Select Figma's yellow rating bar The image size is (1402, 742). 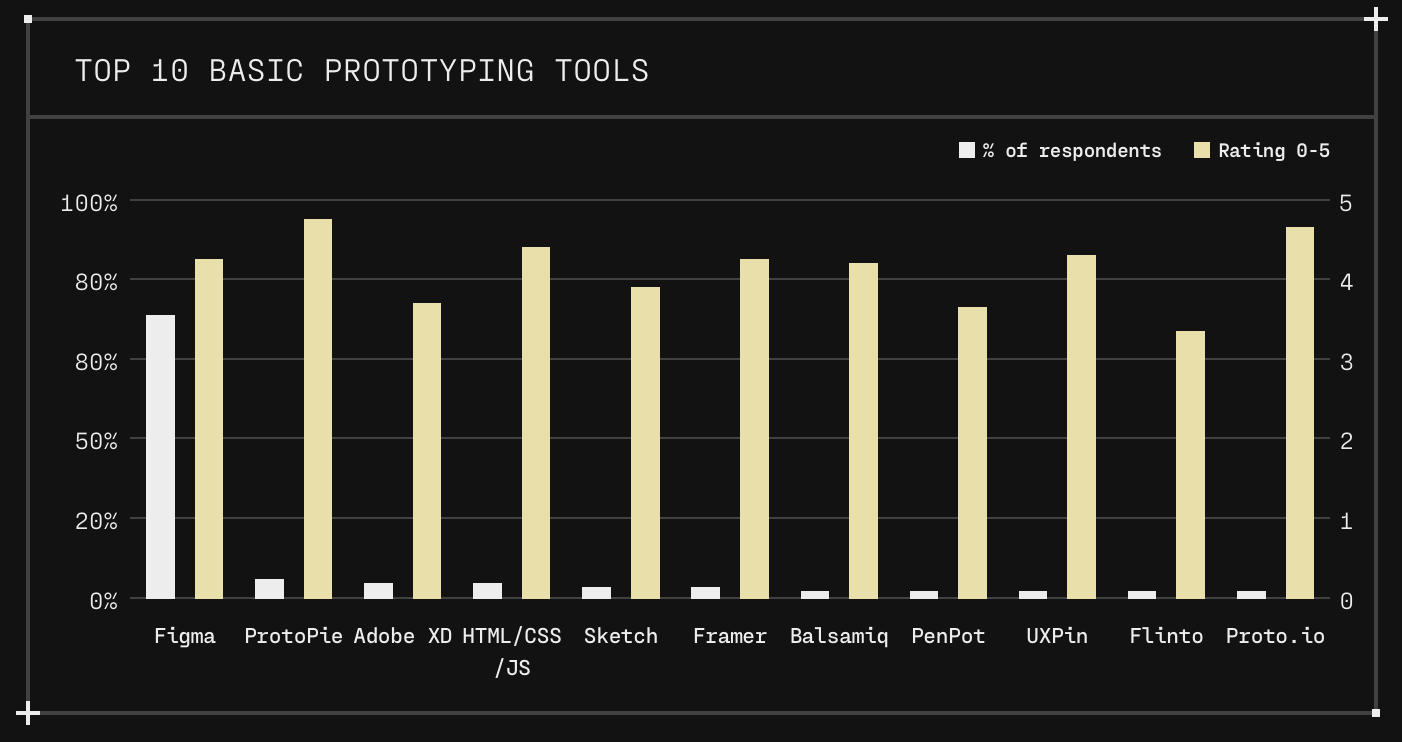pos(209,429)
